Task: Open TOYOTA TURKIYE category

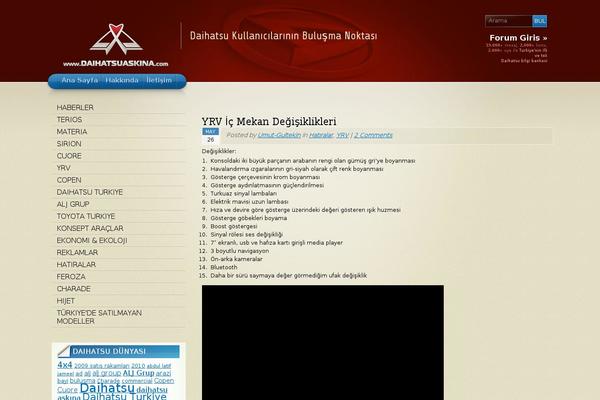Action: [x=86, y=216]
